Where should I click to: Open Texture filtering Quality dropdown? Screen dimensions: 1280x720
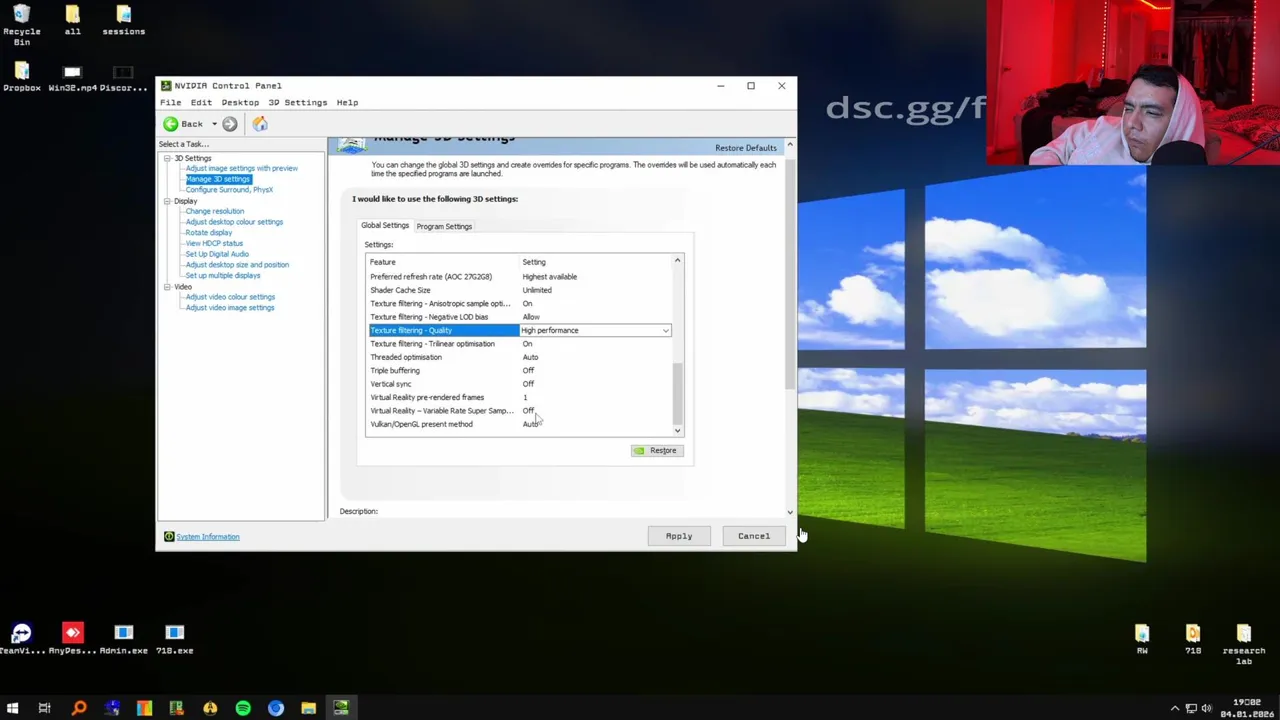tap(666, 331)
